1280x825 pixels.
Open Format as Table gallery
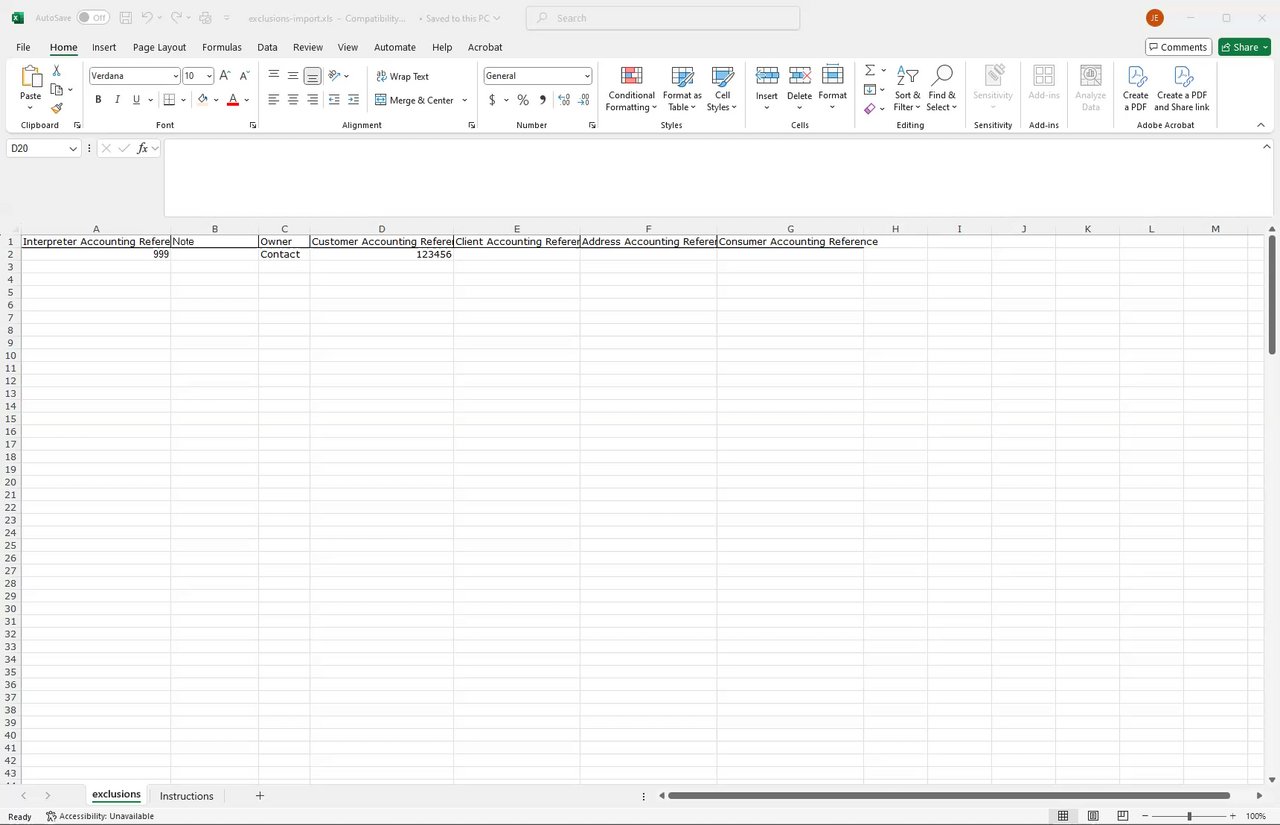pos(682,90)
